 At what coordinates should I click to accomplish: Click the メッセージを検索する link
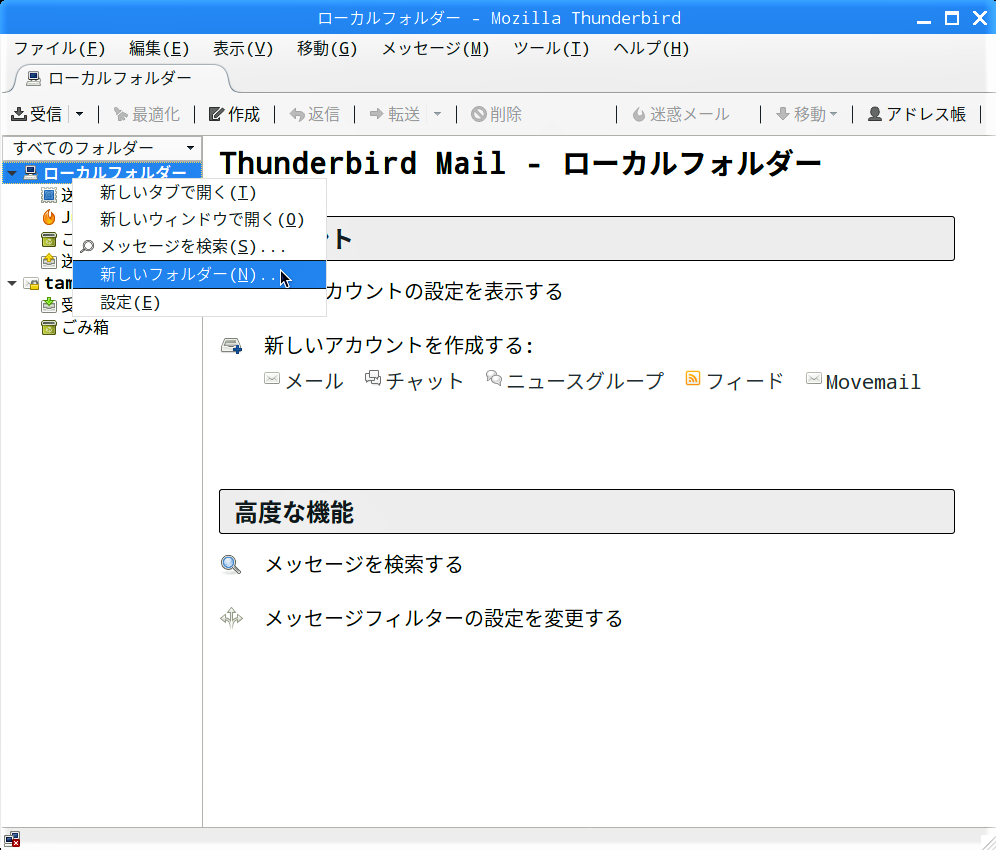363,564
